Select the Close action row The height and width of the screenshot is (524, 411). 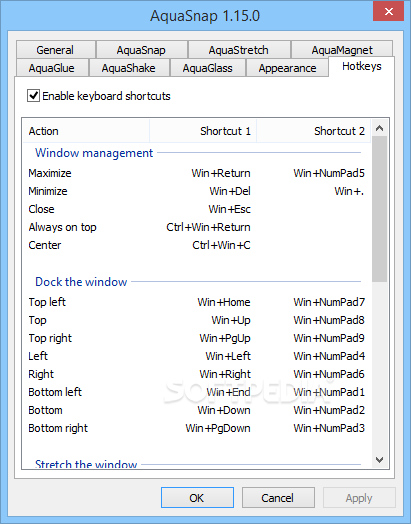click(197, 209)
